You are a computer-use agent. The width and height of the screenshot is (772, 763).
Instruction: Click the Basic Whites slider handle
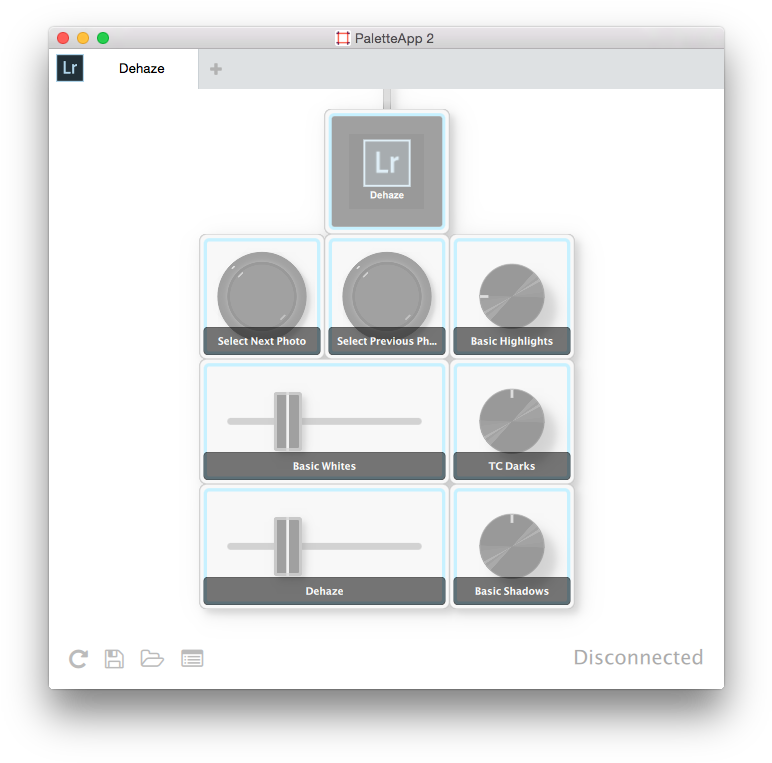[288, 421]
